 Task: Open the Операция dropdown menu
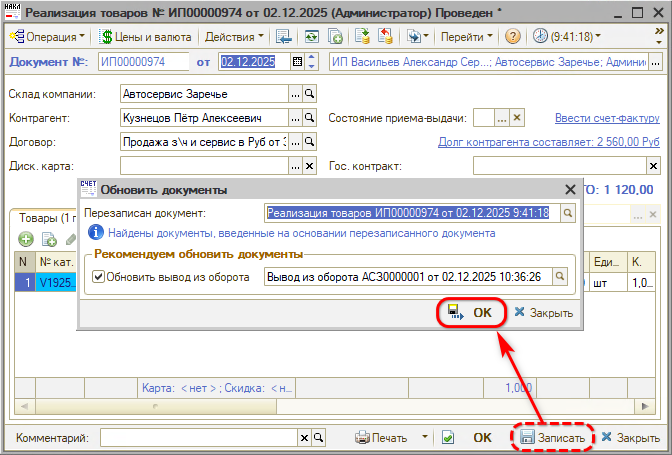[x=46, y=36]
